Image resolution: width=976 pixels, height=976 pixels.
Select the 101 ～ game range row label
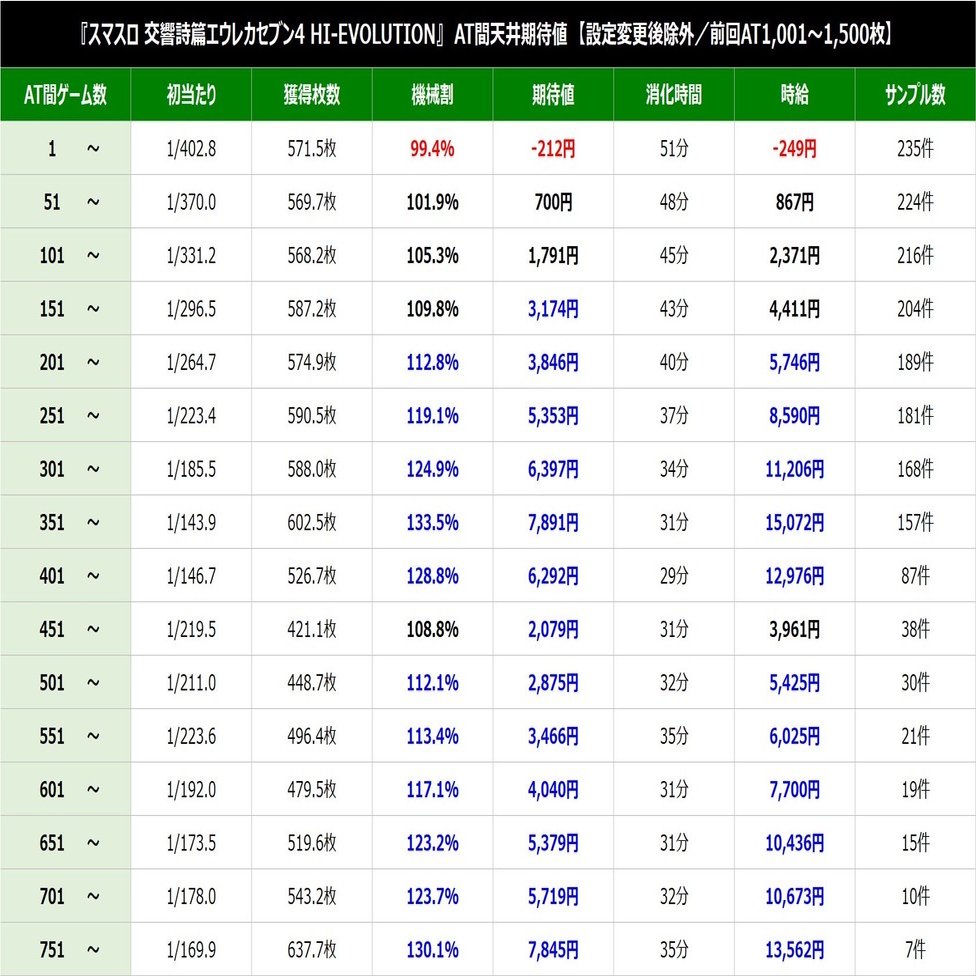(65, 255)
